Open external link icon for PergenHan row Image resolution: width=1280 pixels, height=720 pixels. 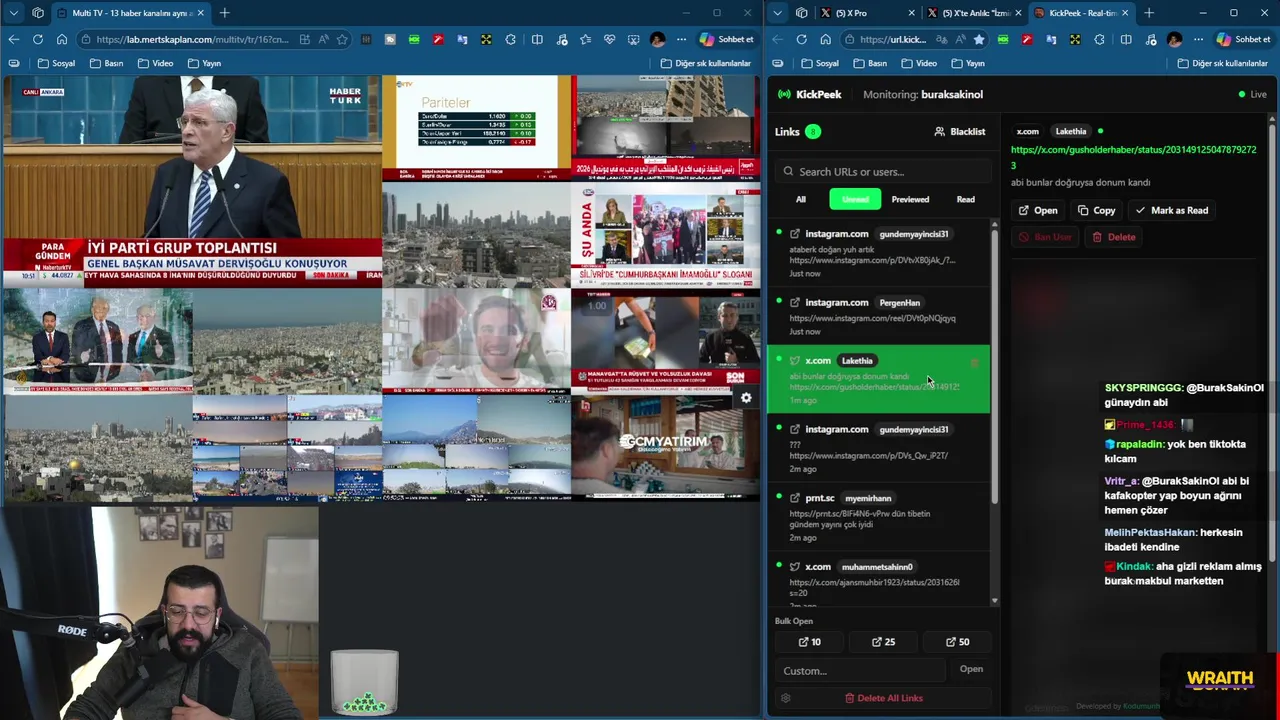795,303
